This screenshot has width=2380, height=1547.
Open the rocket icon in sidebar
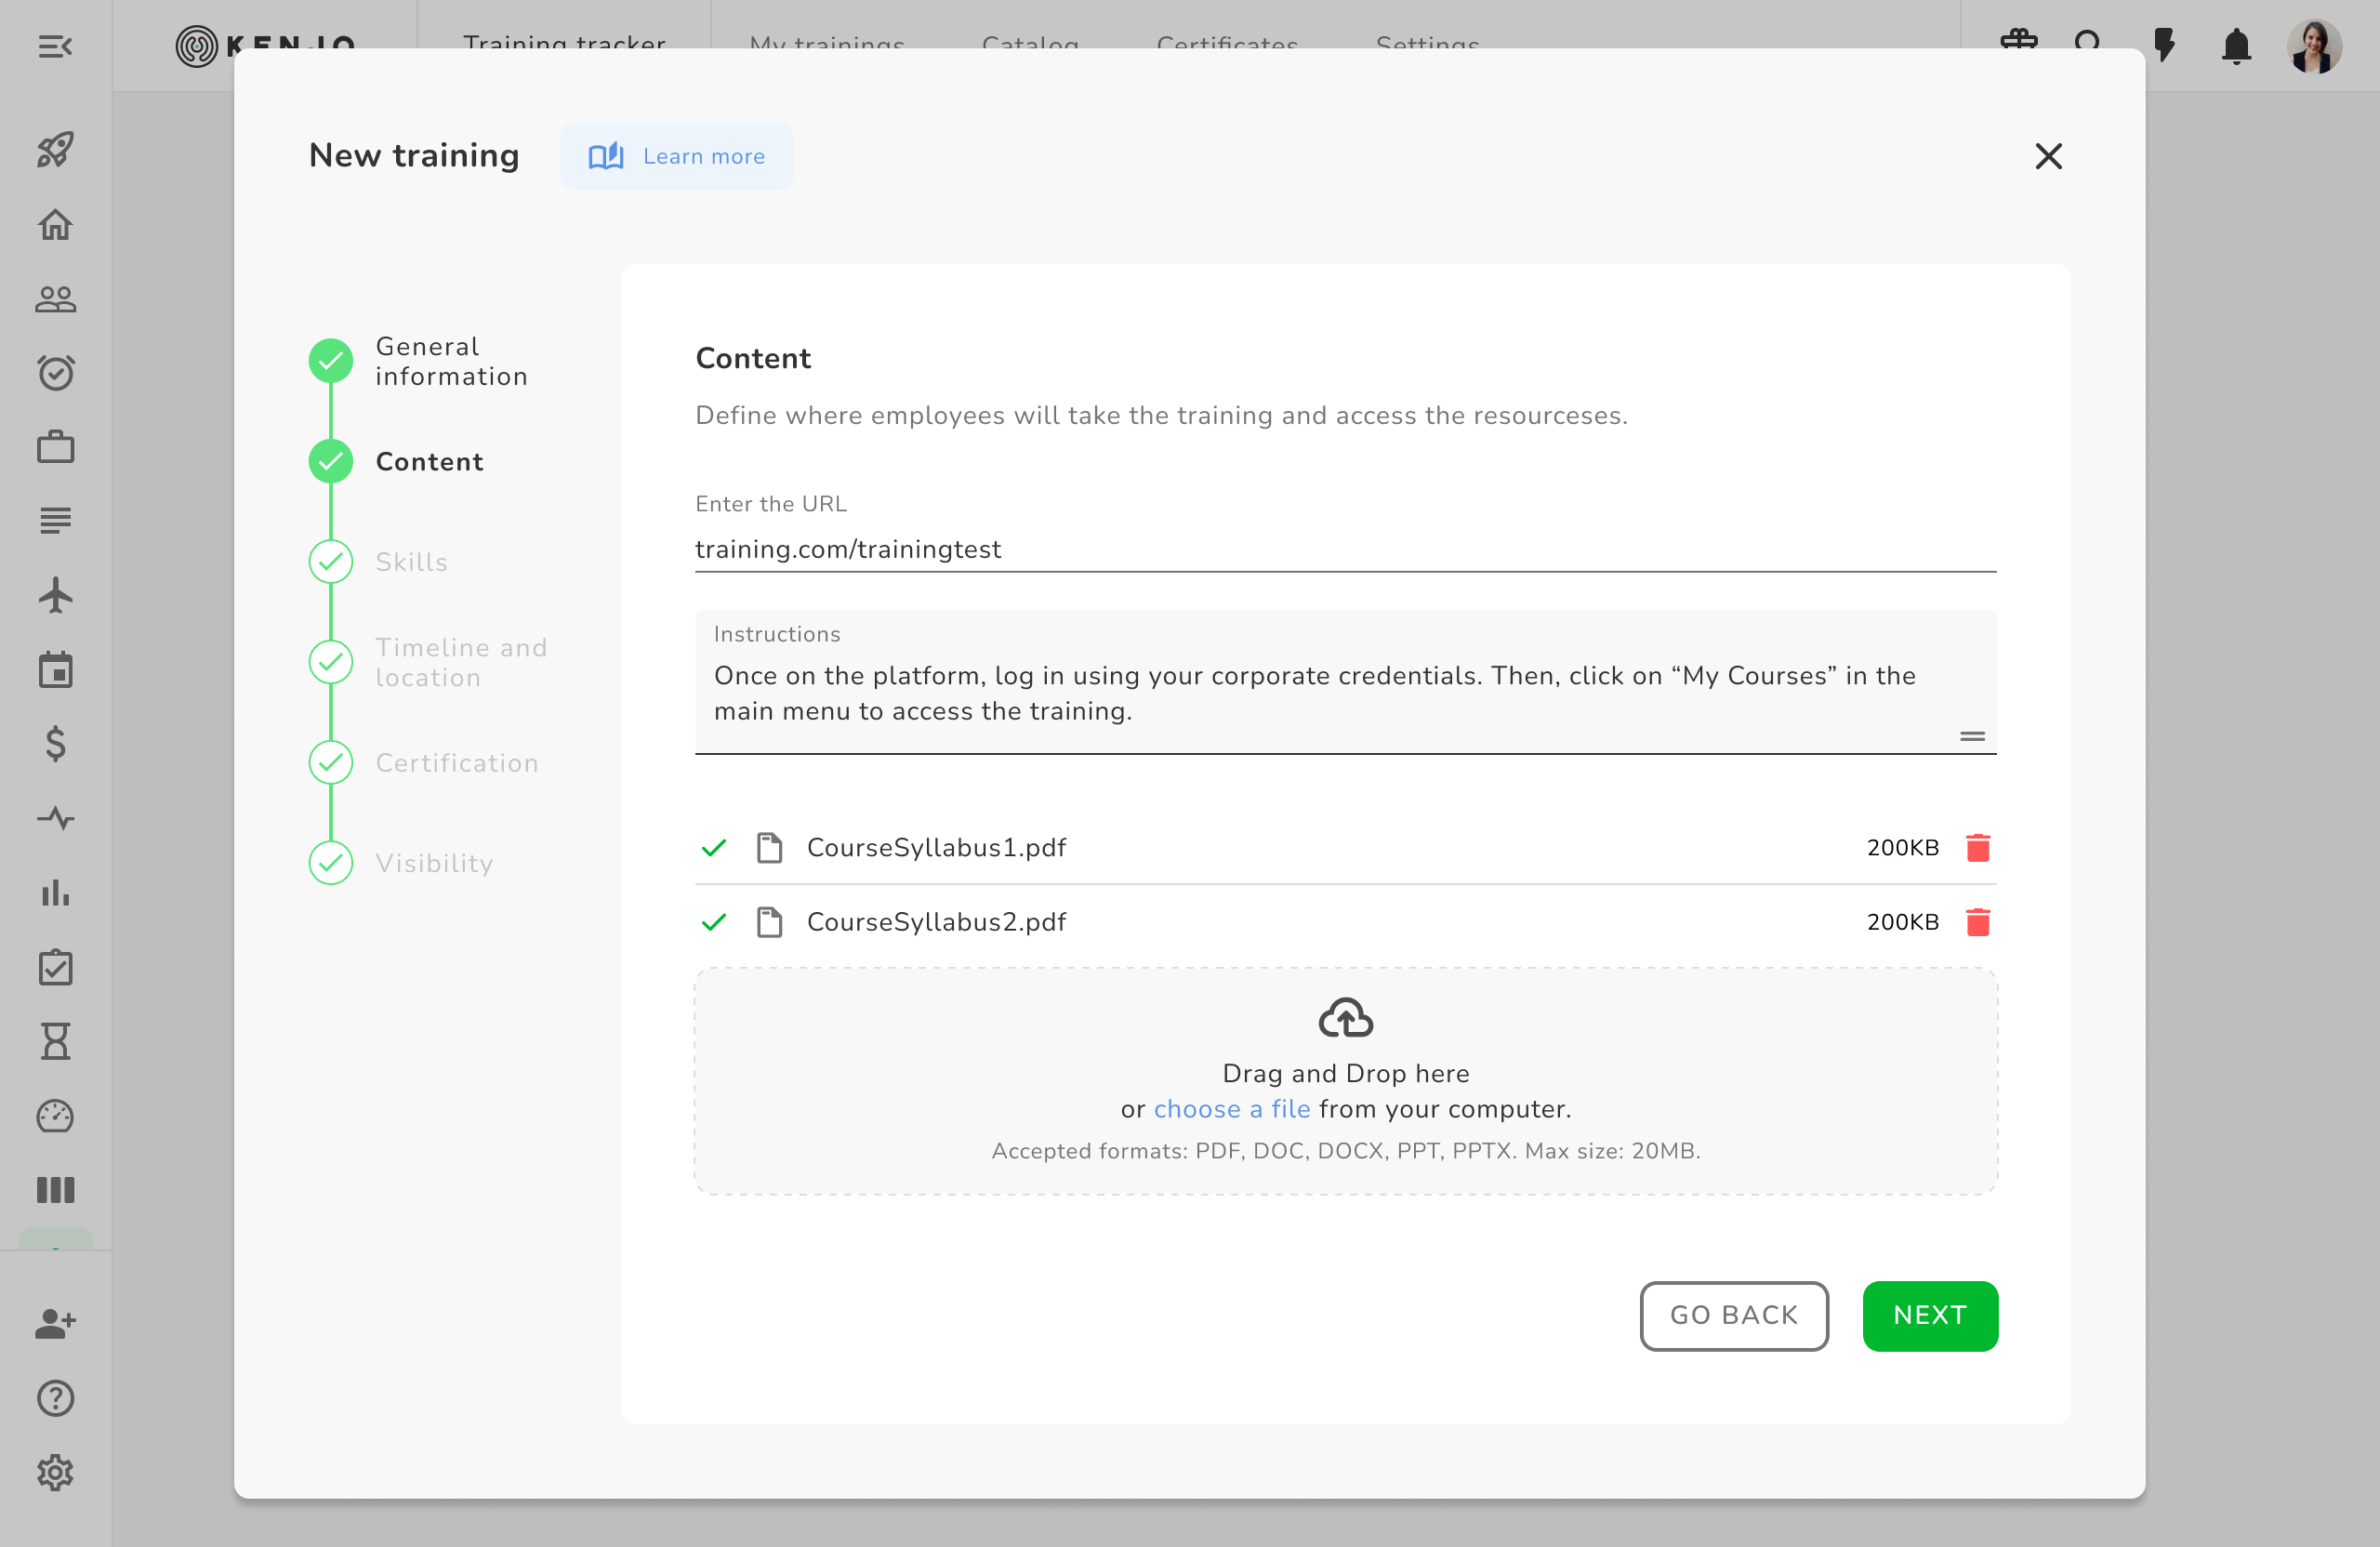55,150
